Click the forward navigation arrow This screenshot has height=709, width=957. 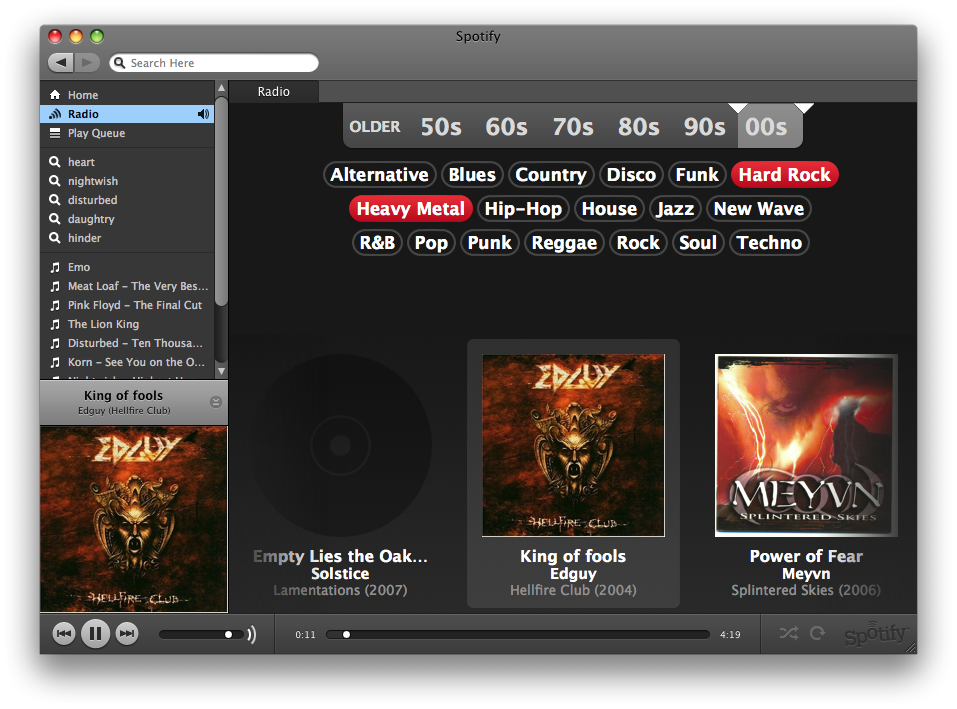point(88,63)
